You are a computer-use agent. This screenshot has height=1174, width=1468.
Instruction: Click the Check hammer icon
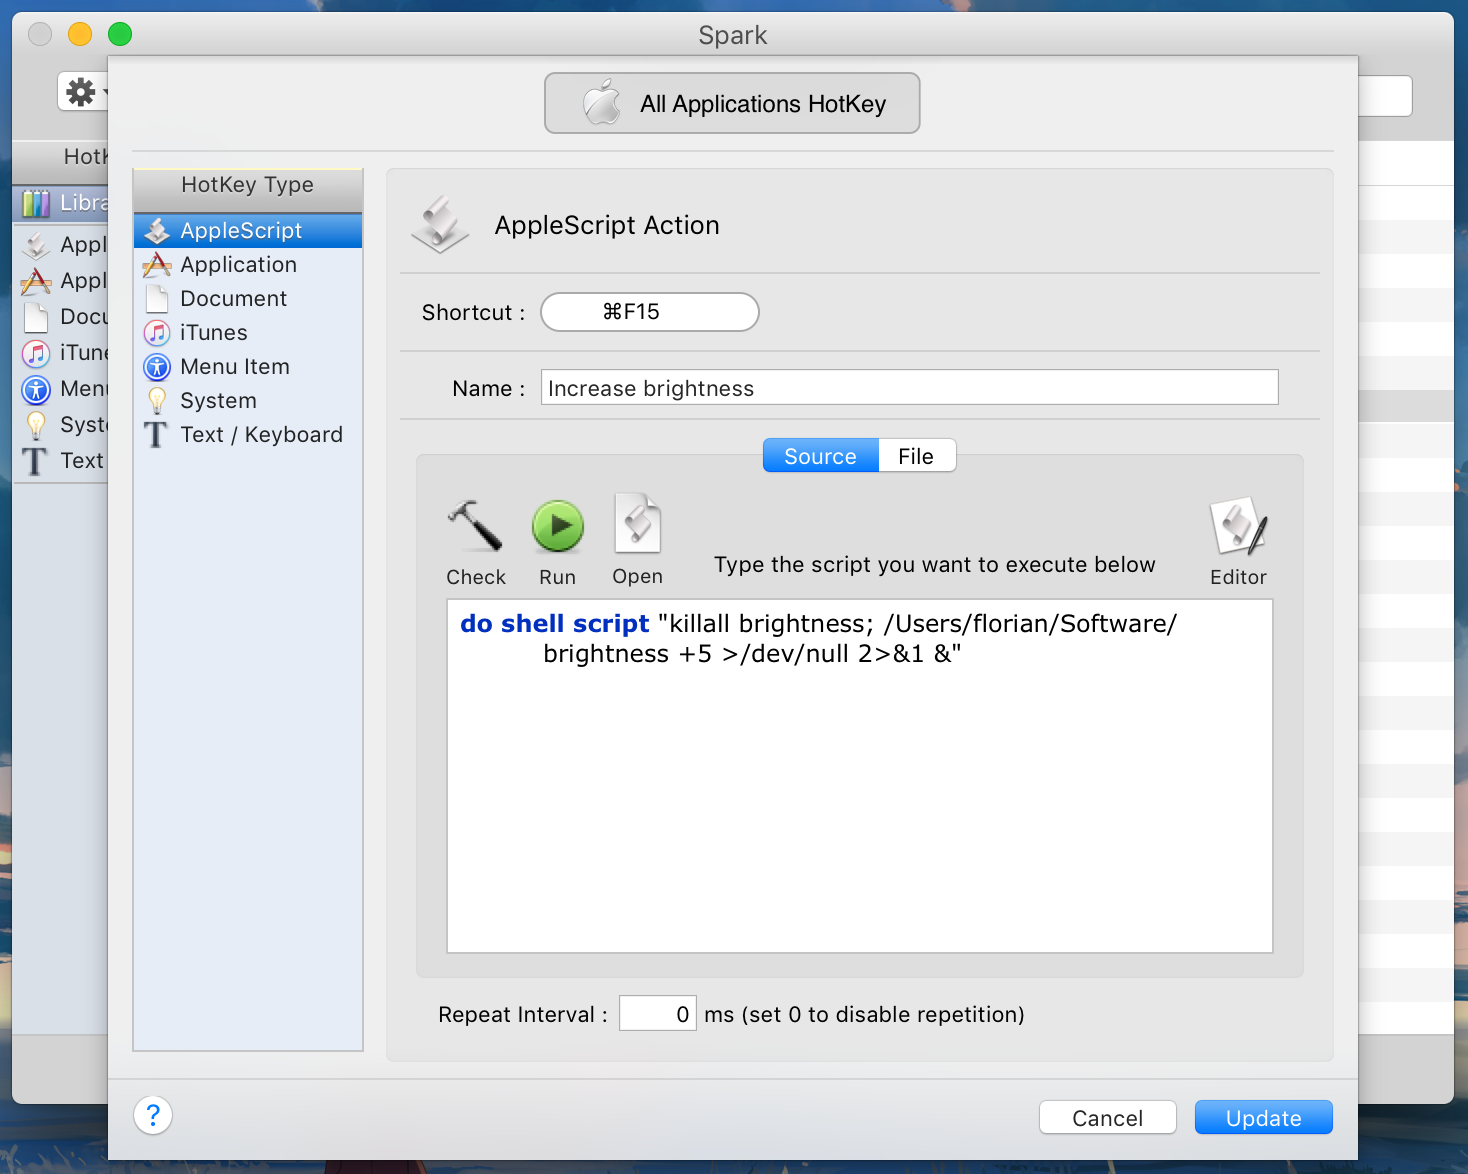(x=475, y=526)
